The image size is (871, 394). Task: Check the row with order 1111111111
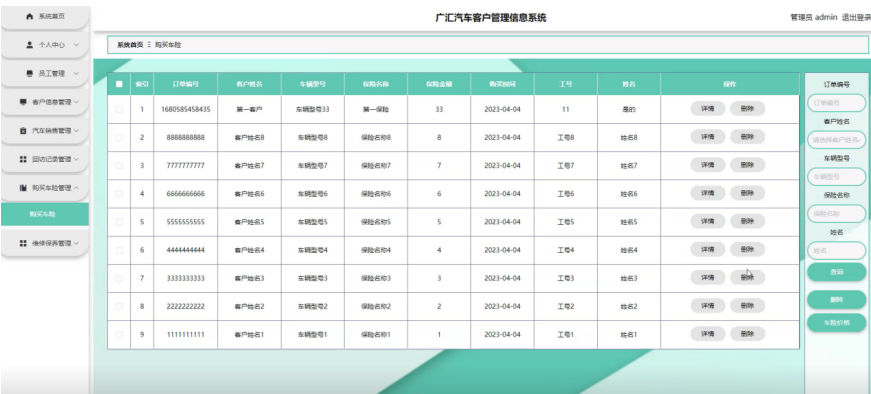pyautogui.click(x=119, y=335)
